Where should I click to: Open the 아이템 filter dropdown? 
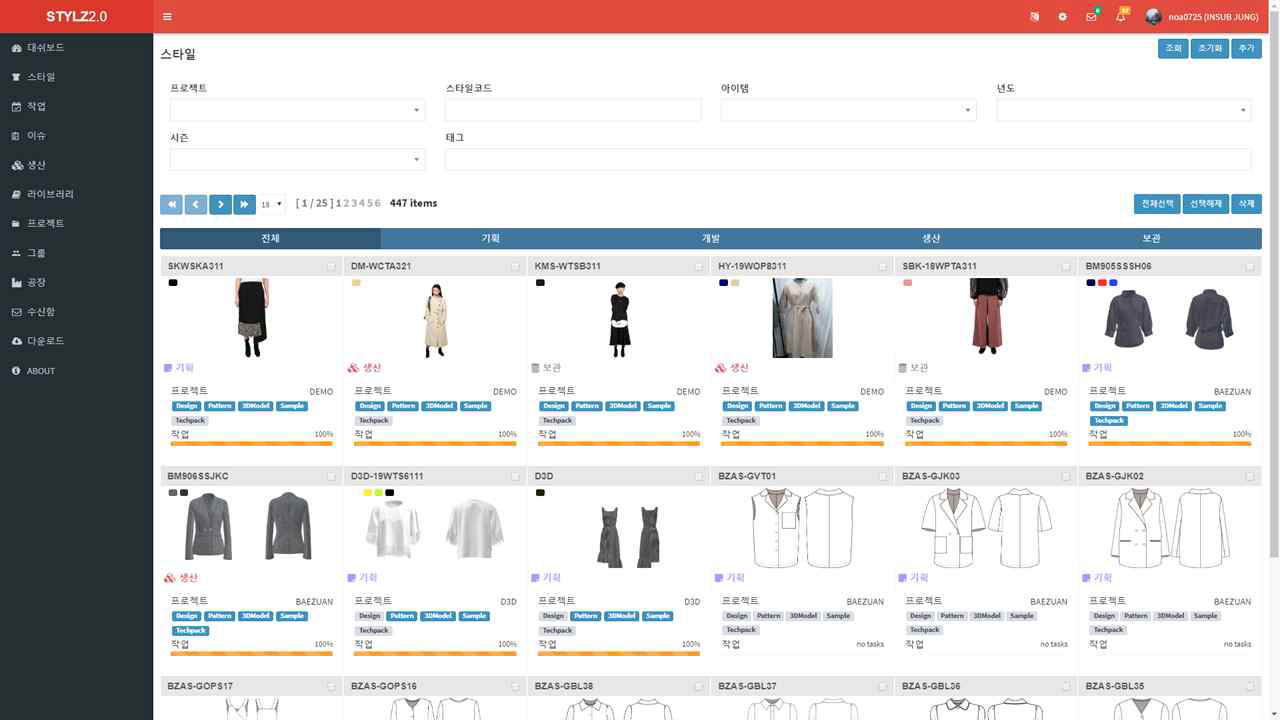(x=848, y=110)
